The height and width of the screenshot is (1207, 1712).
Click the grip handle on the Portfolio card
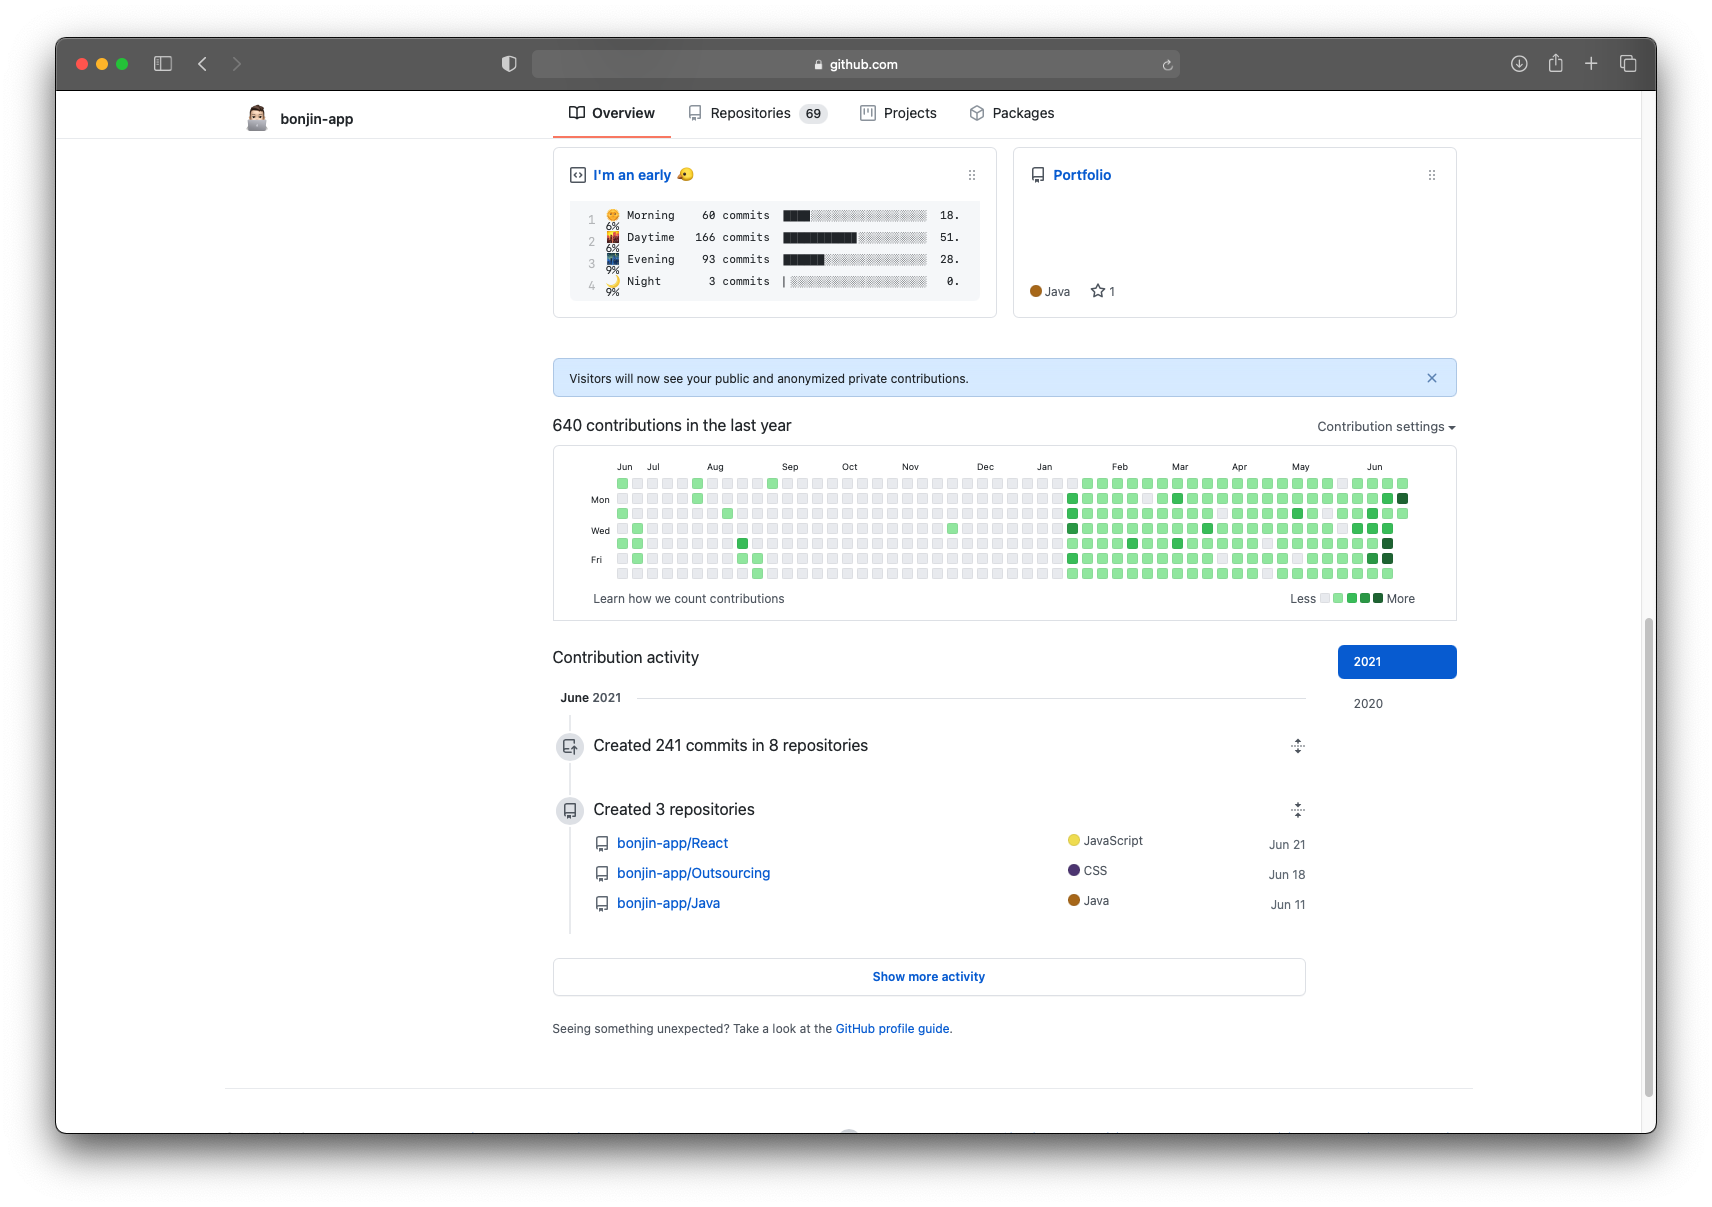pyautogui.click(x=1432, y=175)
